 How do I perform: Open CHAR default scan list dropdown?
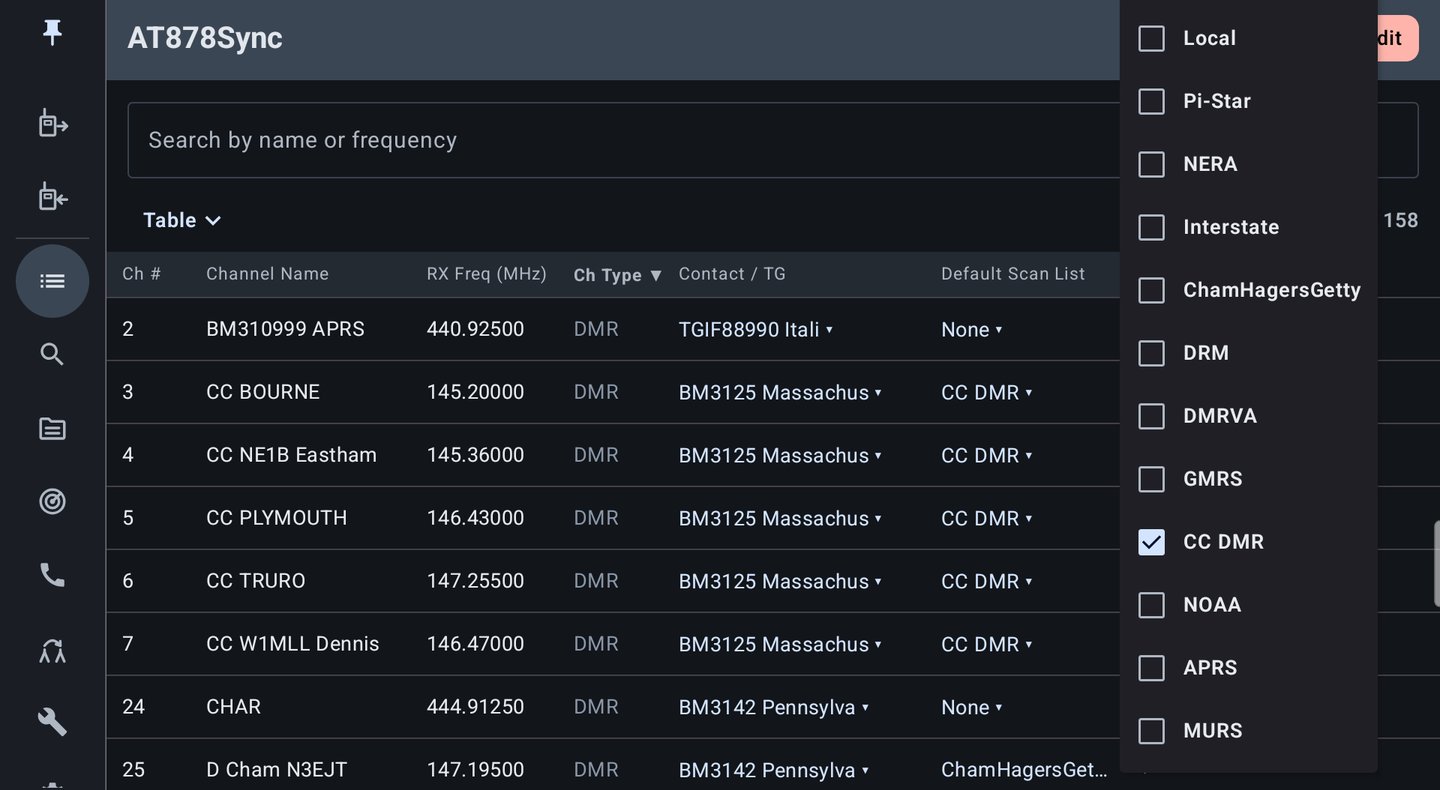[x=971, y=707]
